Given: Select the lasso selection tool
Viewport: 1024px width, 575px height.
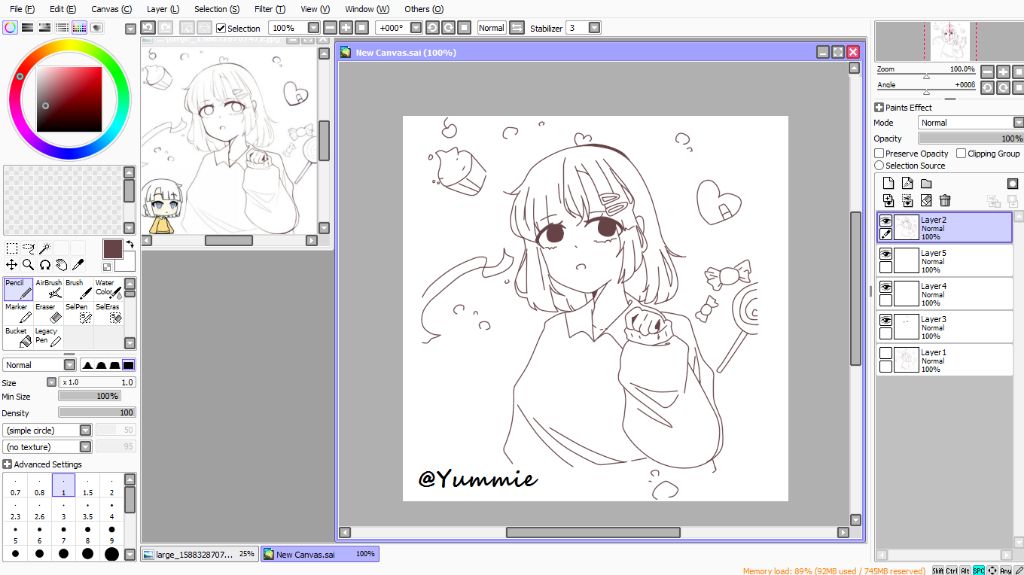Looking at the screenshot, I should pyautogui.click(x=28, y=248).
